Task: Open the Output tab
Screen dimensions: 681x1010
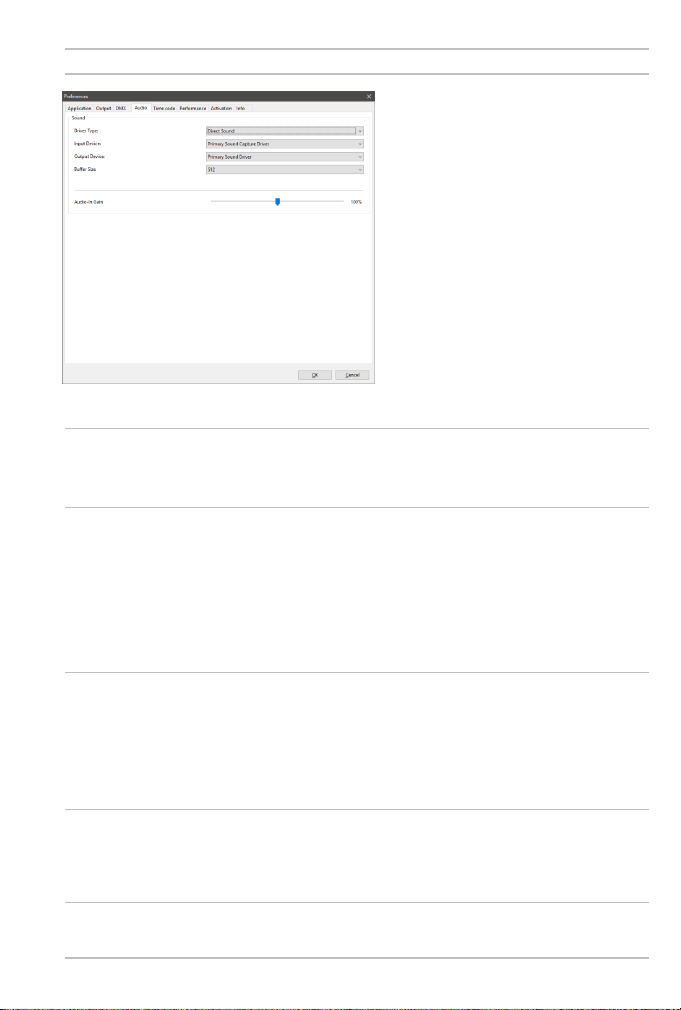Action: tap(104, 108)
